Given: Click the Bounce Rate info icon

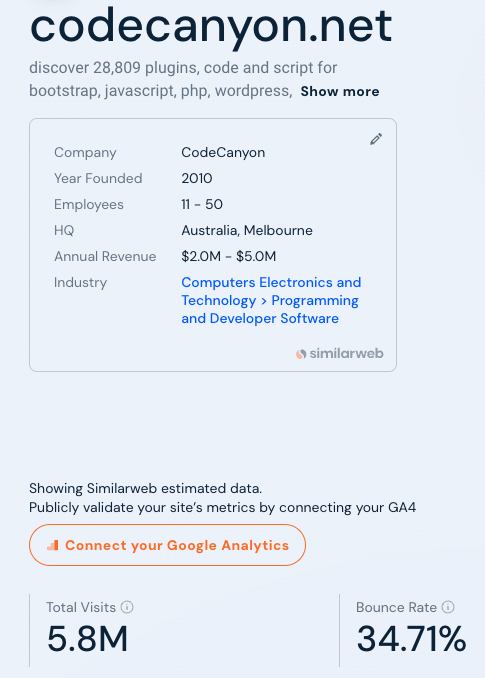Looking at the screenshot, I should 448,607.
